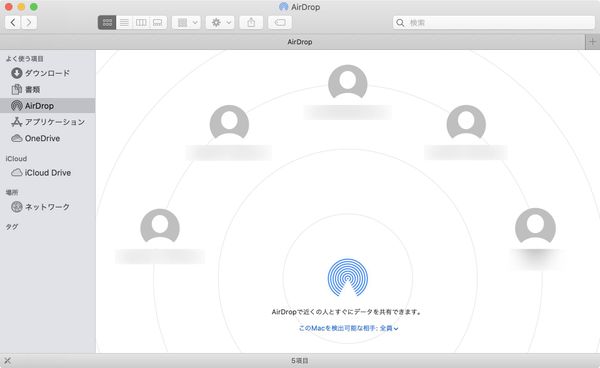Click the iCloud sidebar section heading

tap(16, 158)
